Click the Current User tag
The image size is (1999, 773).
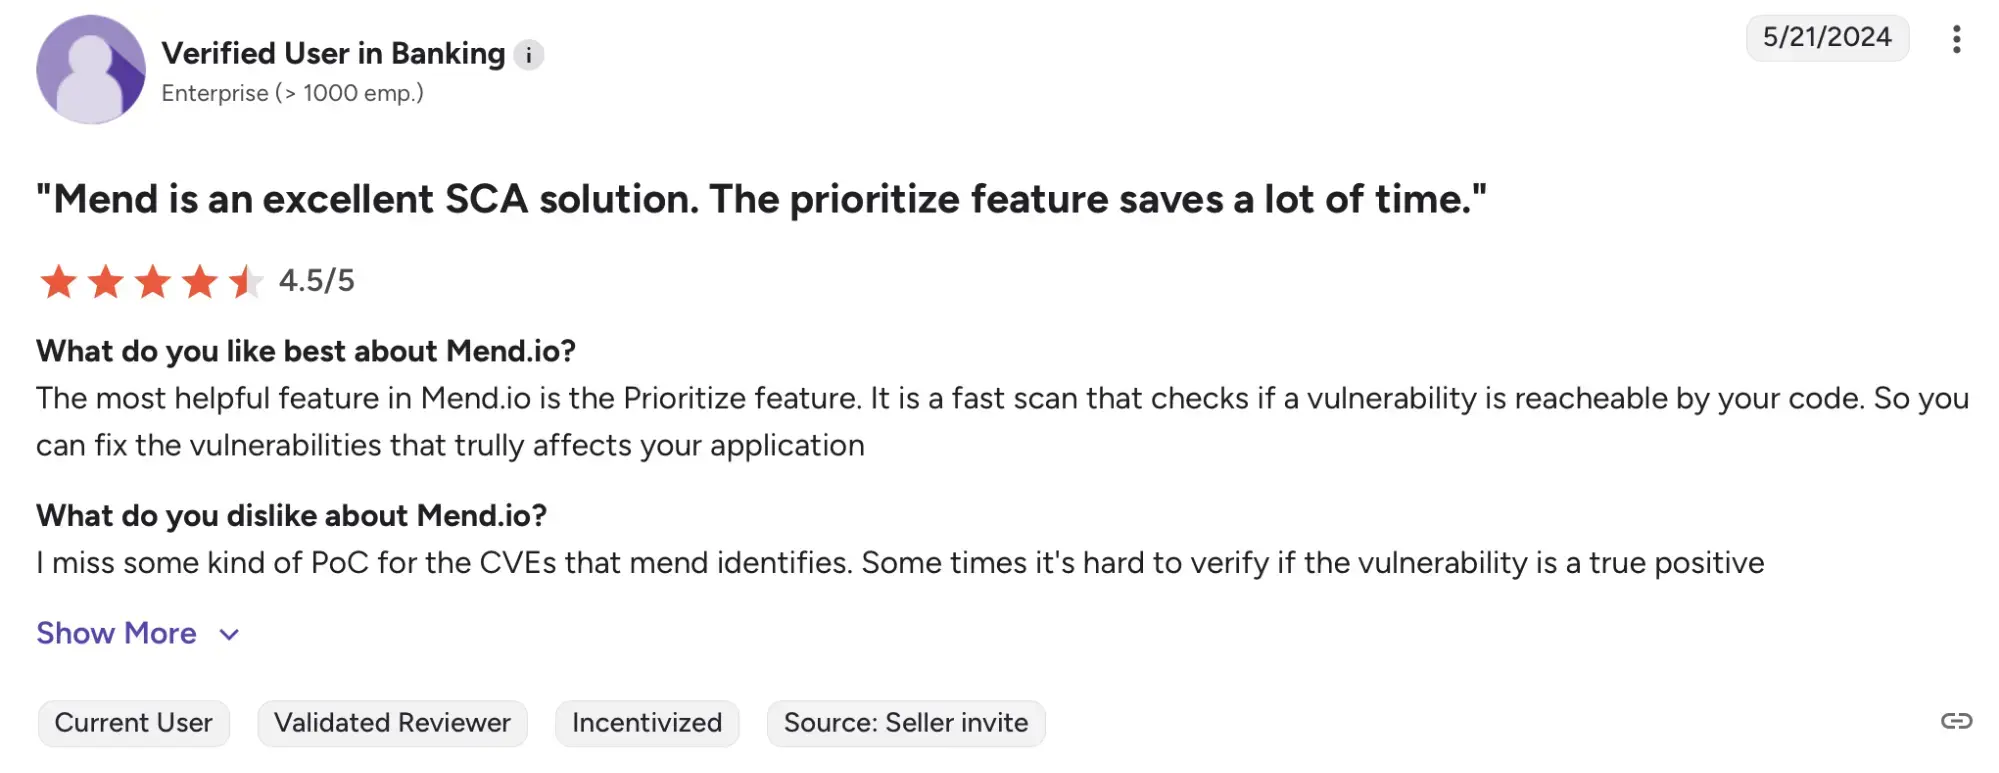133,723
